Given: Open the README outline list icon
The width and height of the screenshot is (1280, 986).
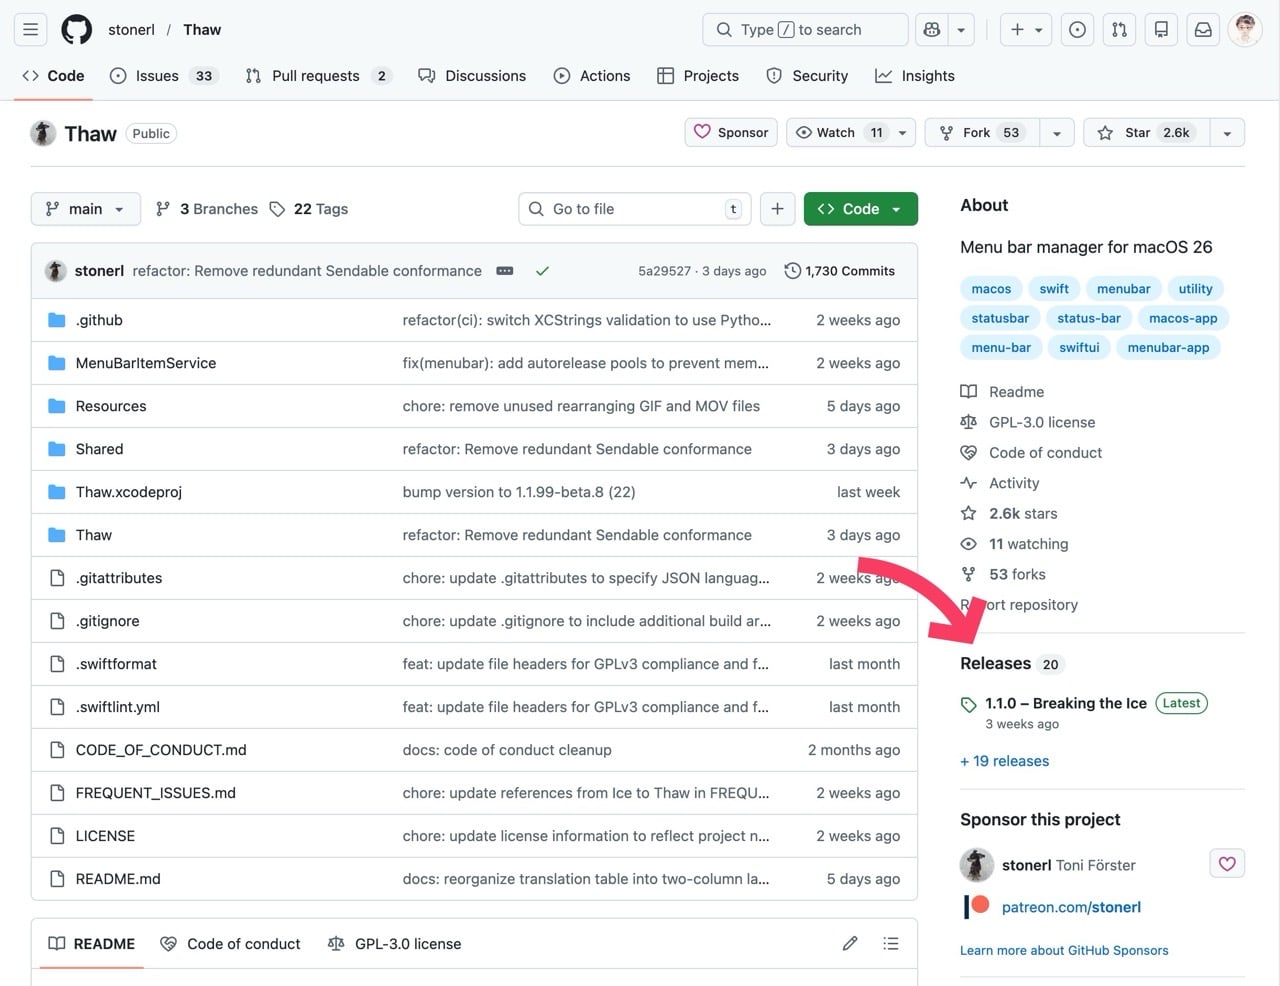Looking at the screenshot, I should point(891,943).
